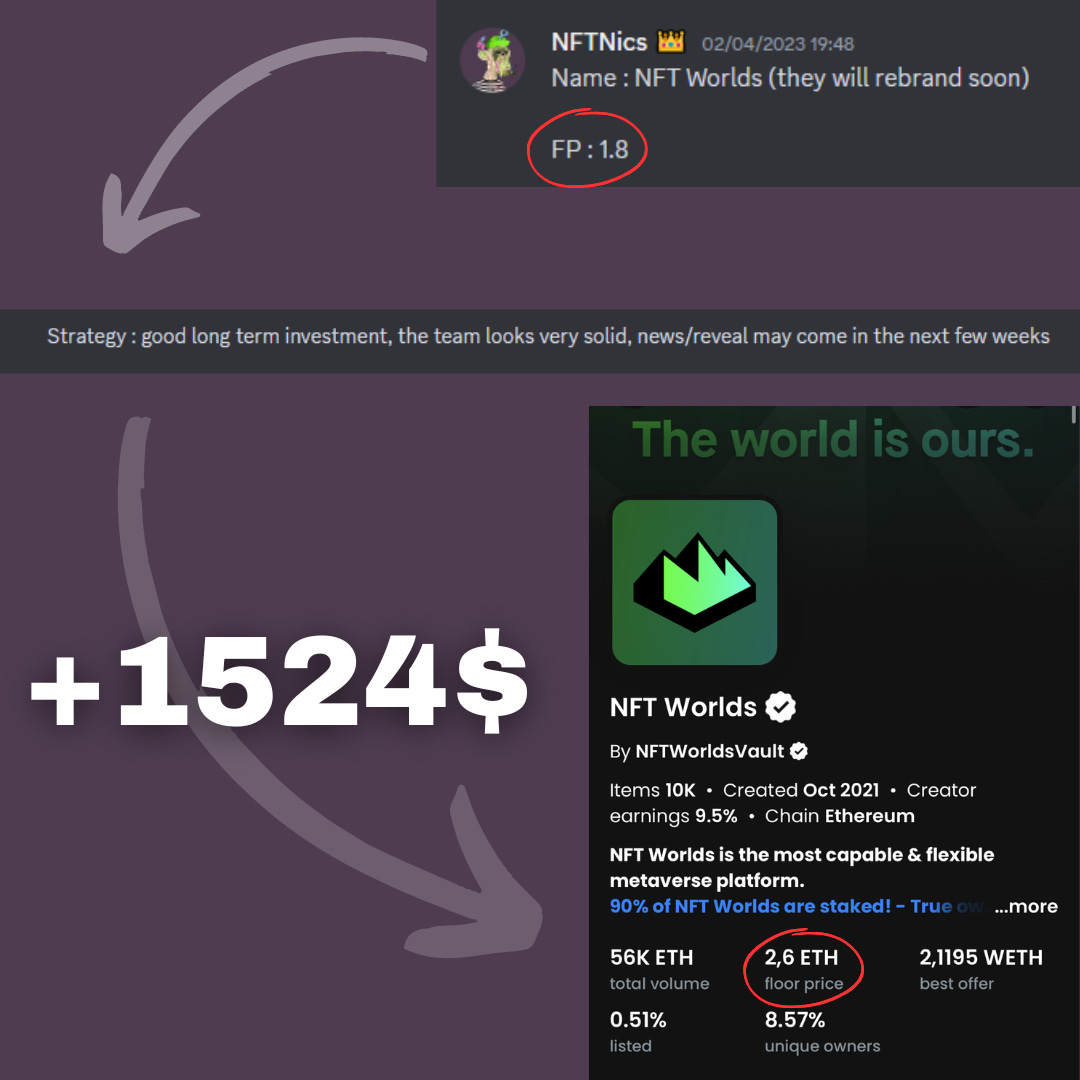Screen dimensions: 1080x1080
Task: Click the 2,6 ETH floor price stat
Action: 803,969
